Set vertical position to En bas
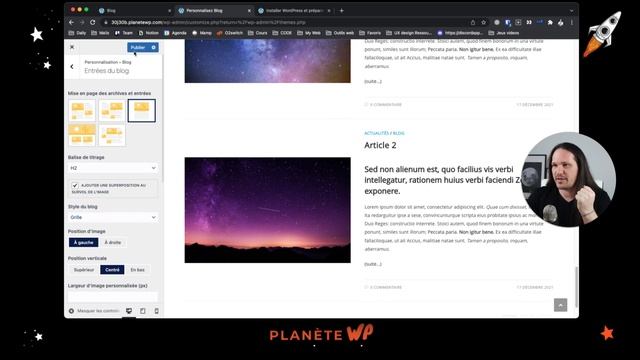 pos(138,270)
